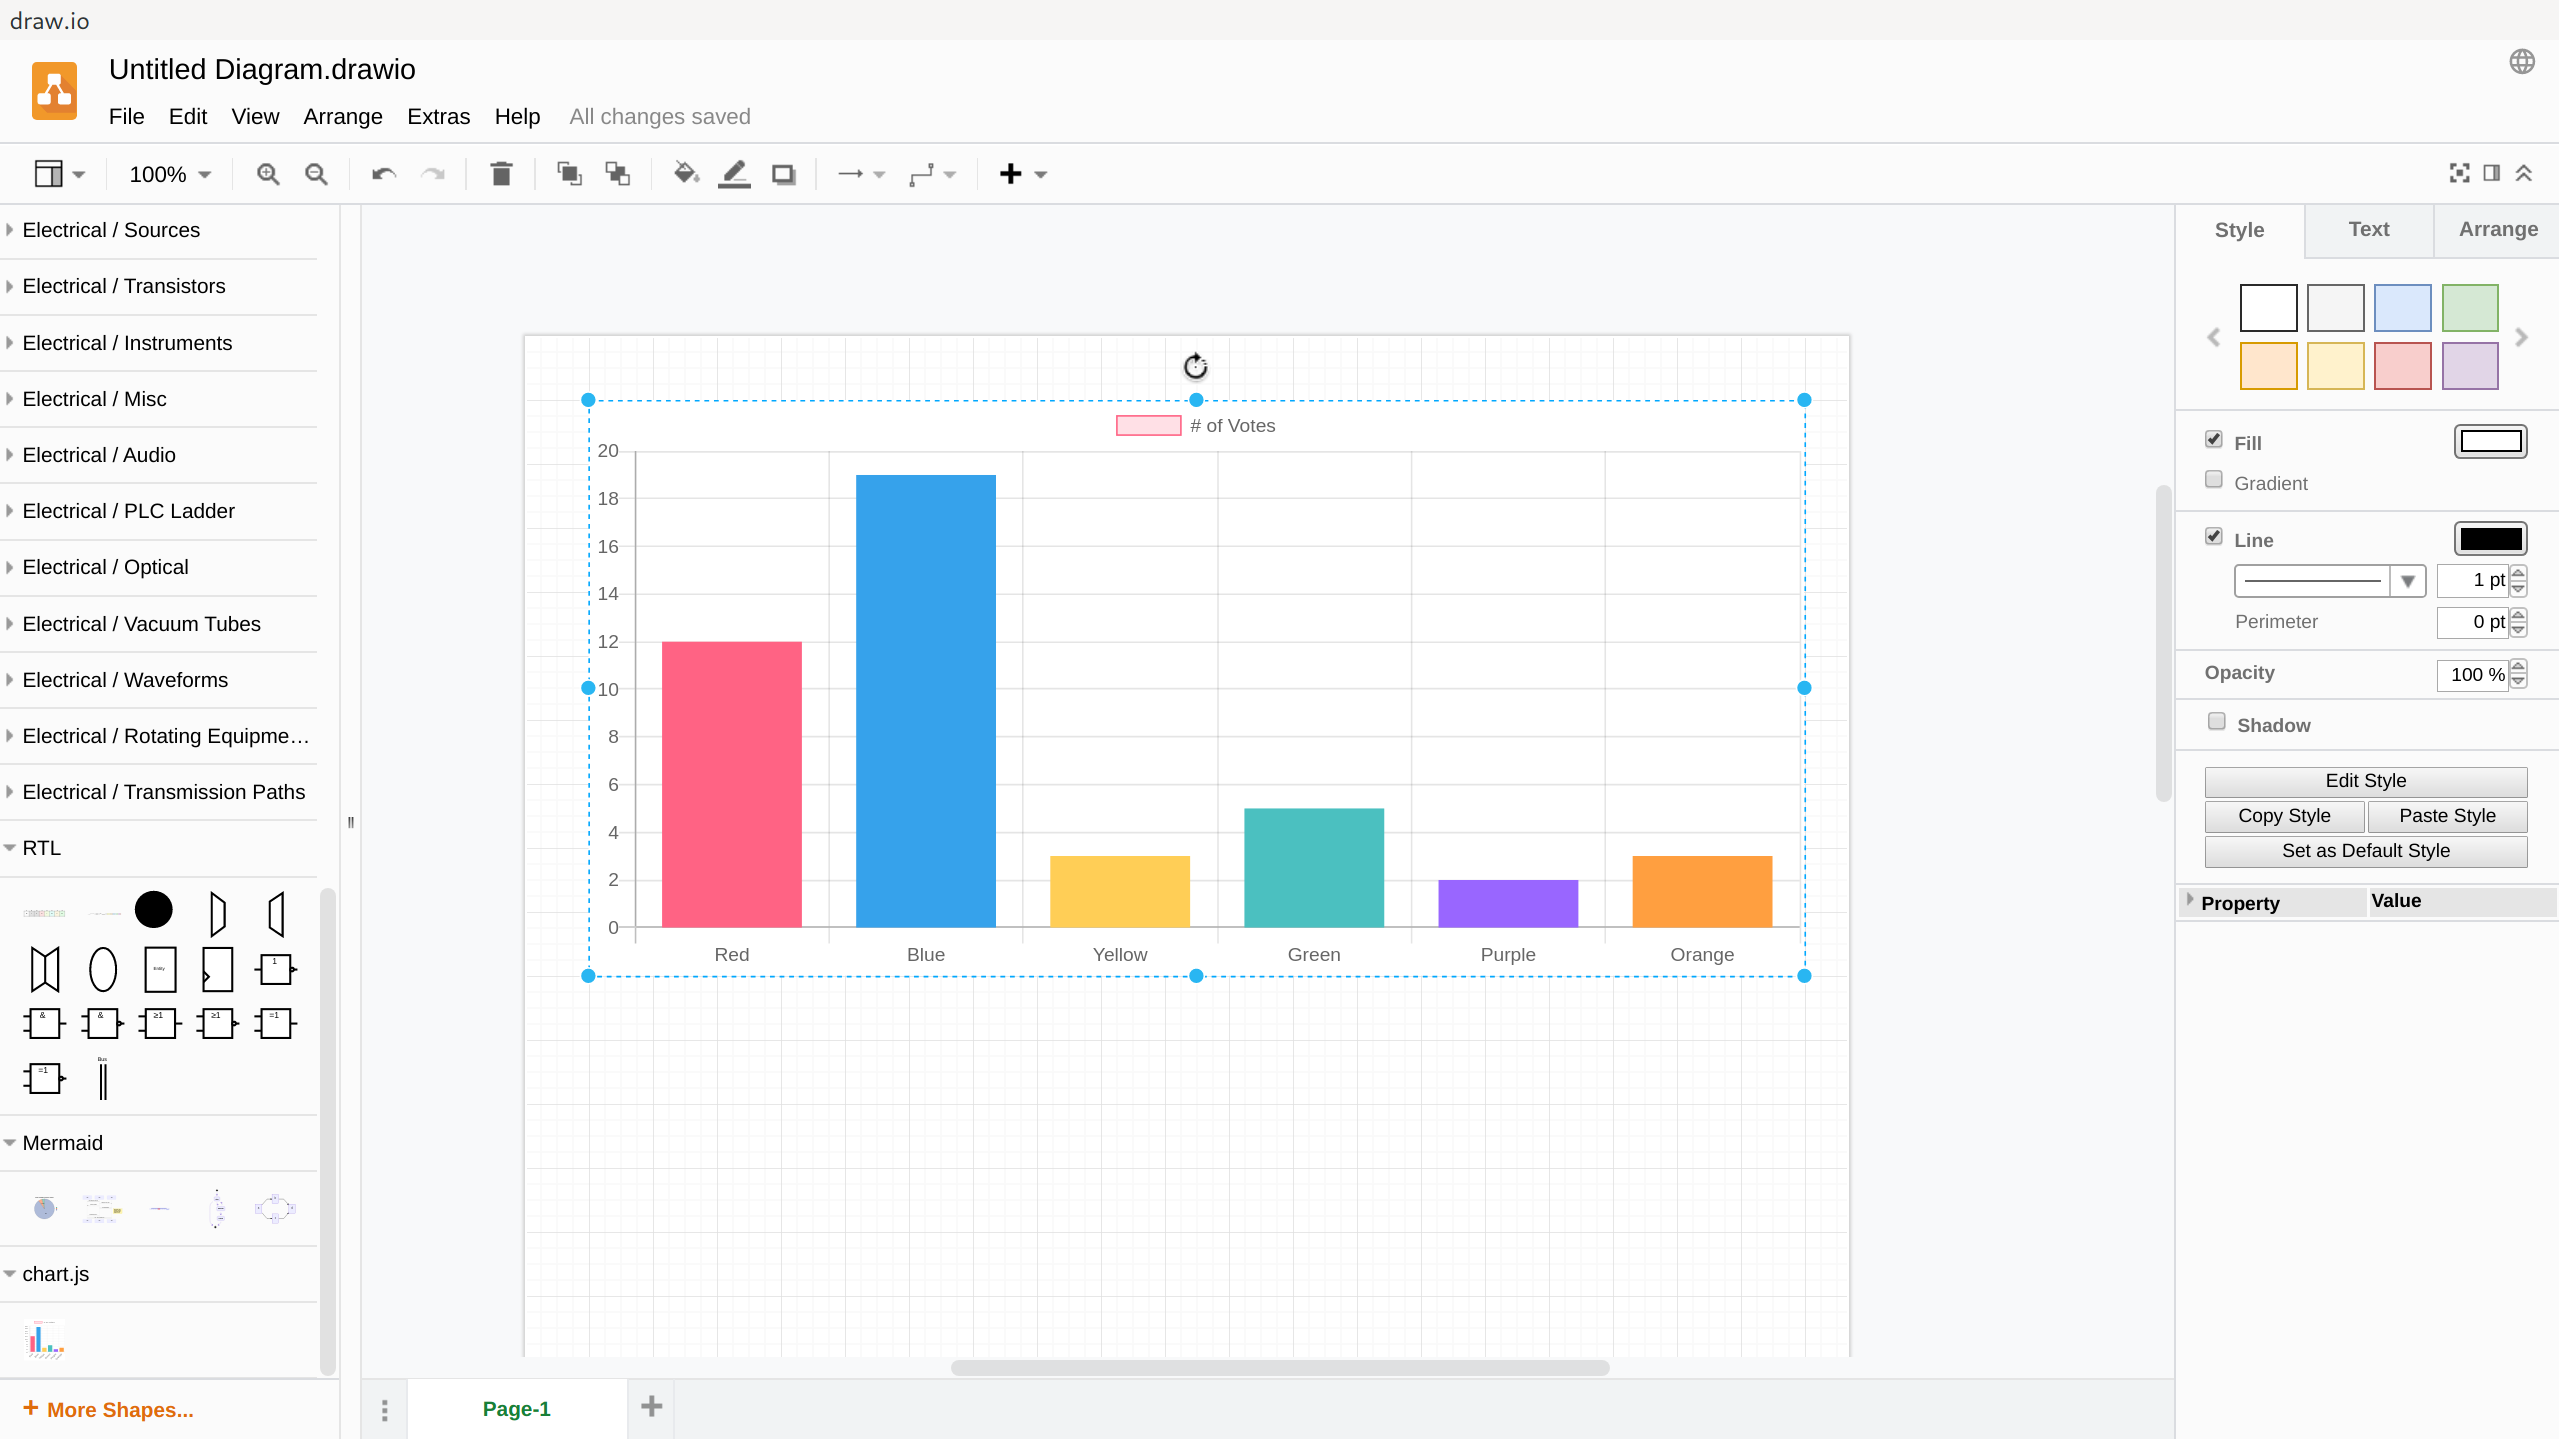
Task: Click the Delete trash can icon
Action: click(x=501, y=174)
